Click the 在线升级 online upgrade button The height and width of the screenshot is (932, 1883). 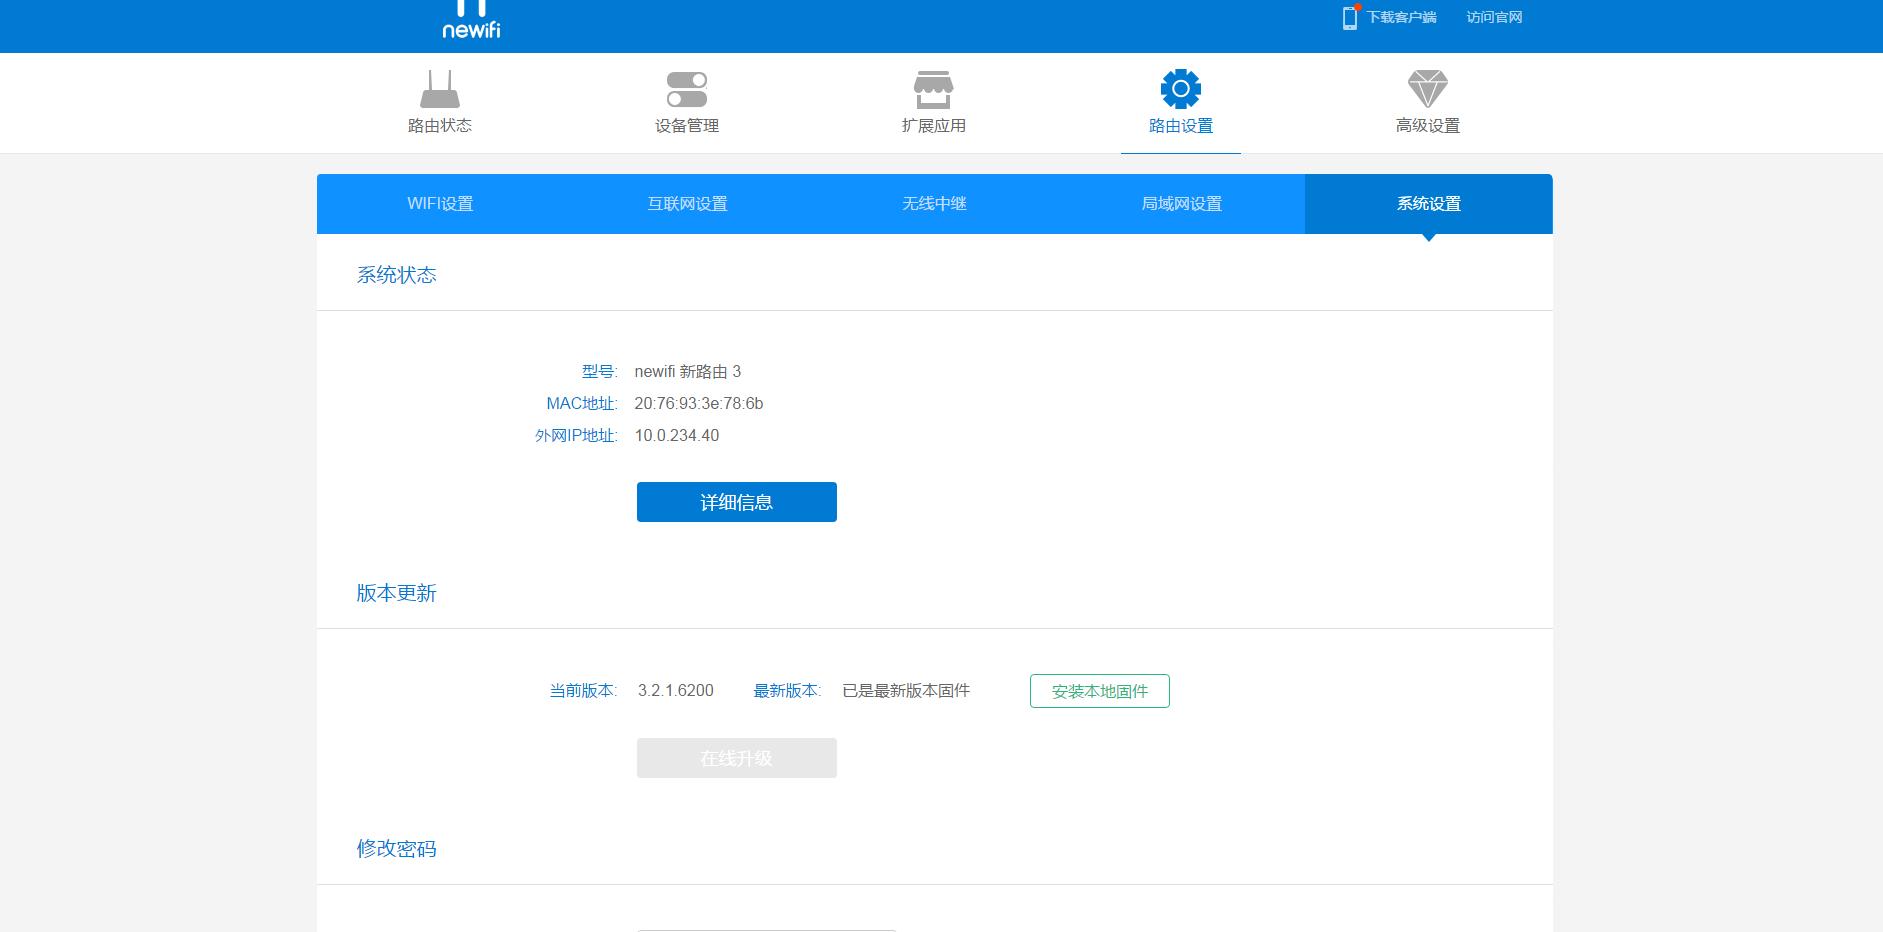736,757
